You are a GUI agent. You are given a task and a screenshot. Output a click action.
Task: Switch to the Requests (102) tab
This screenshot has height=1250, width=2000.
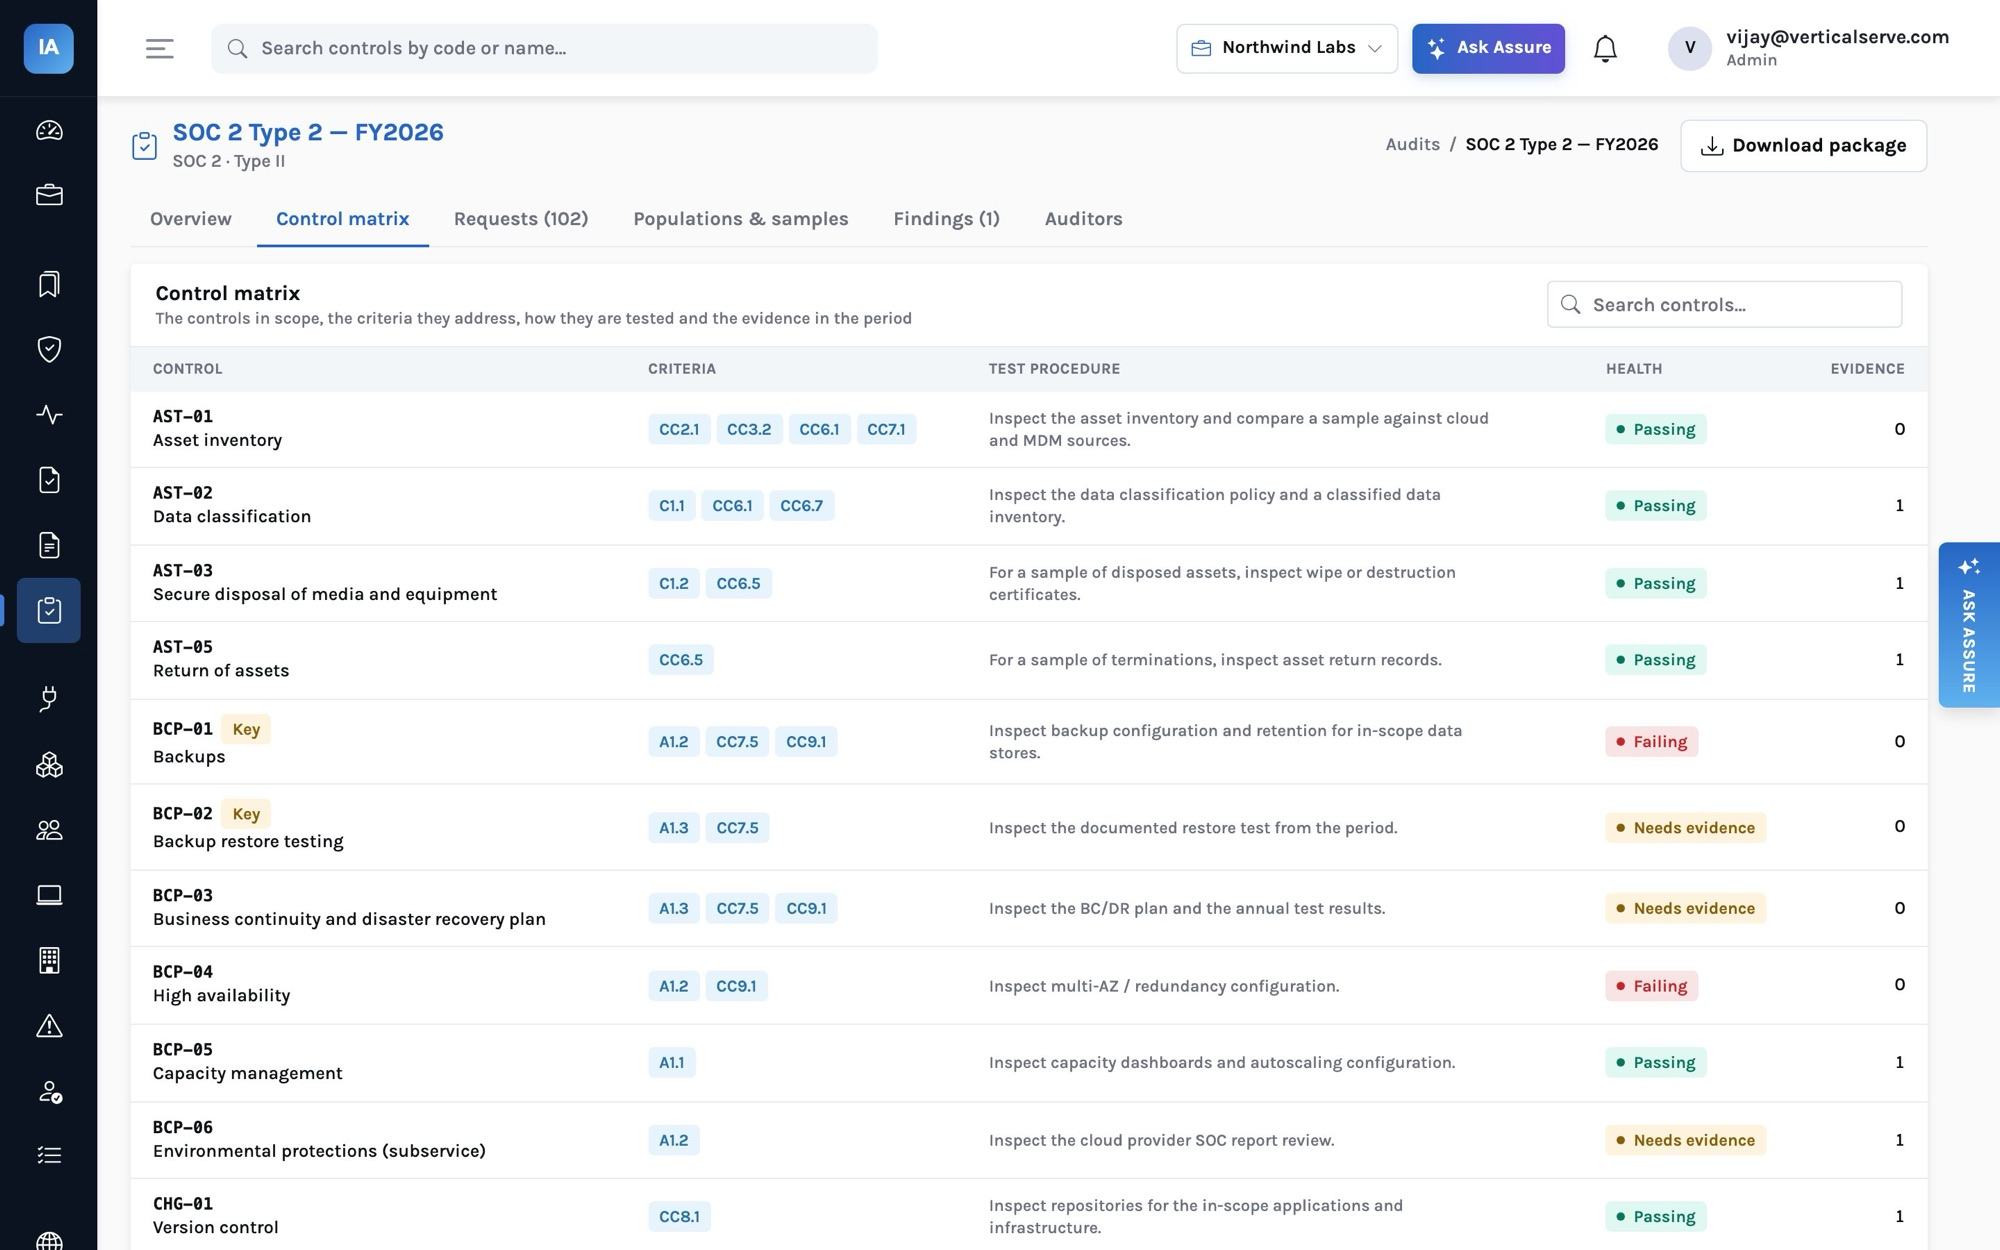point(521,219)
